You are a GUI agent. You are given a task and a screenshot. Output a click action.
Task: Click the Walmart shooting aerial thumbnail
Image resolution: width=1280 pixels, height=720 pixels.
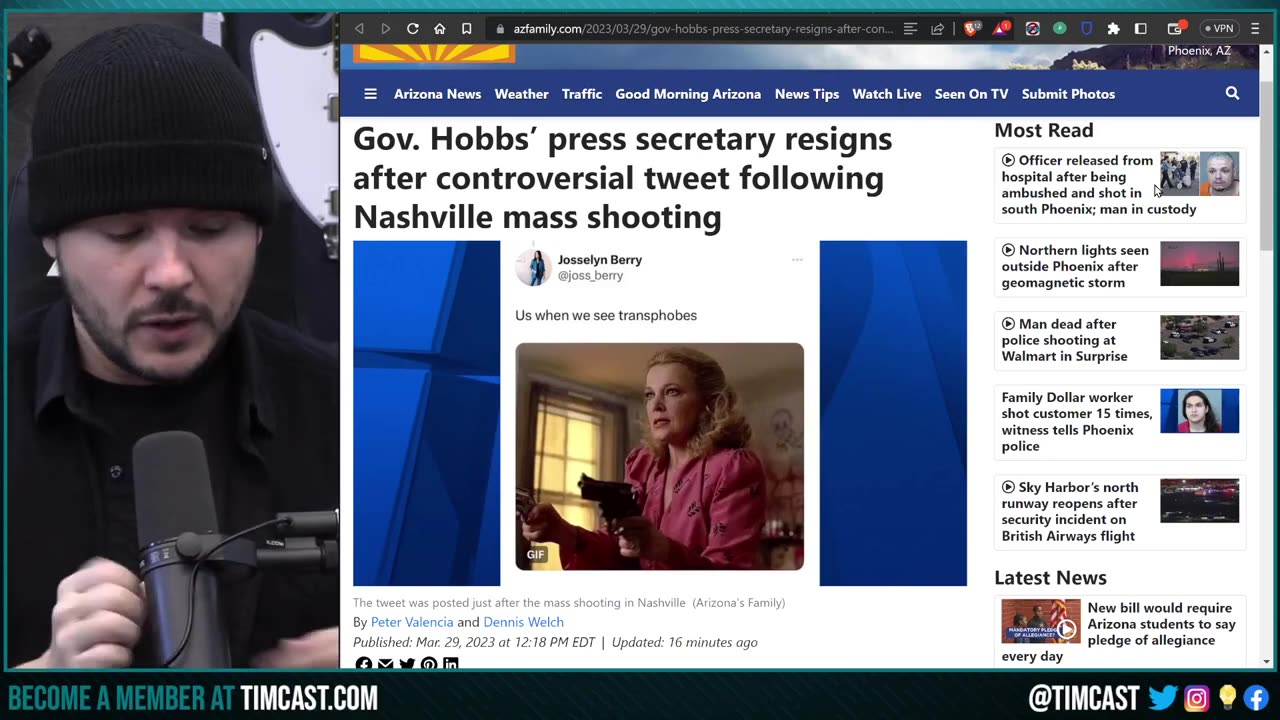[1199, 338]
